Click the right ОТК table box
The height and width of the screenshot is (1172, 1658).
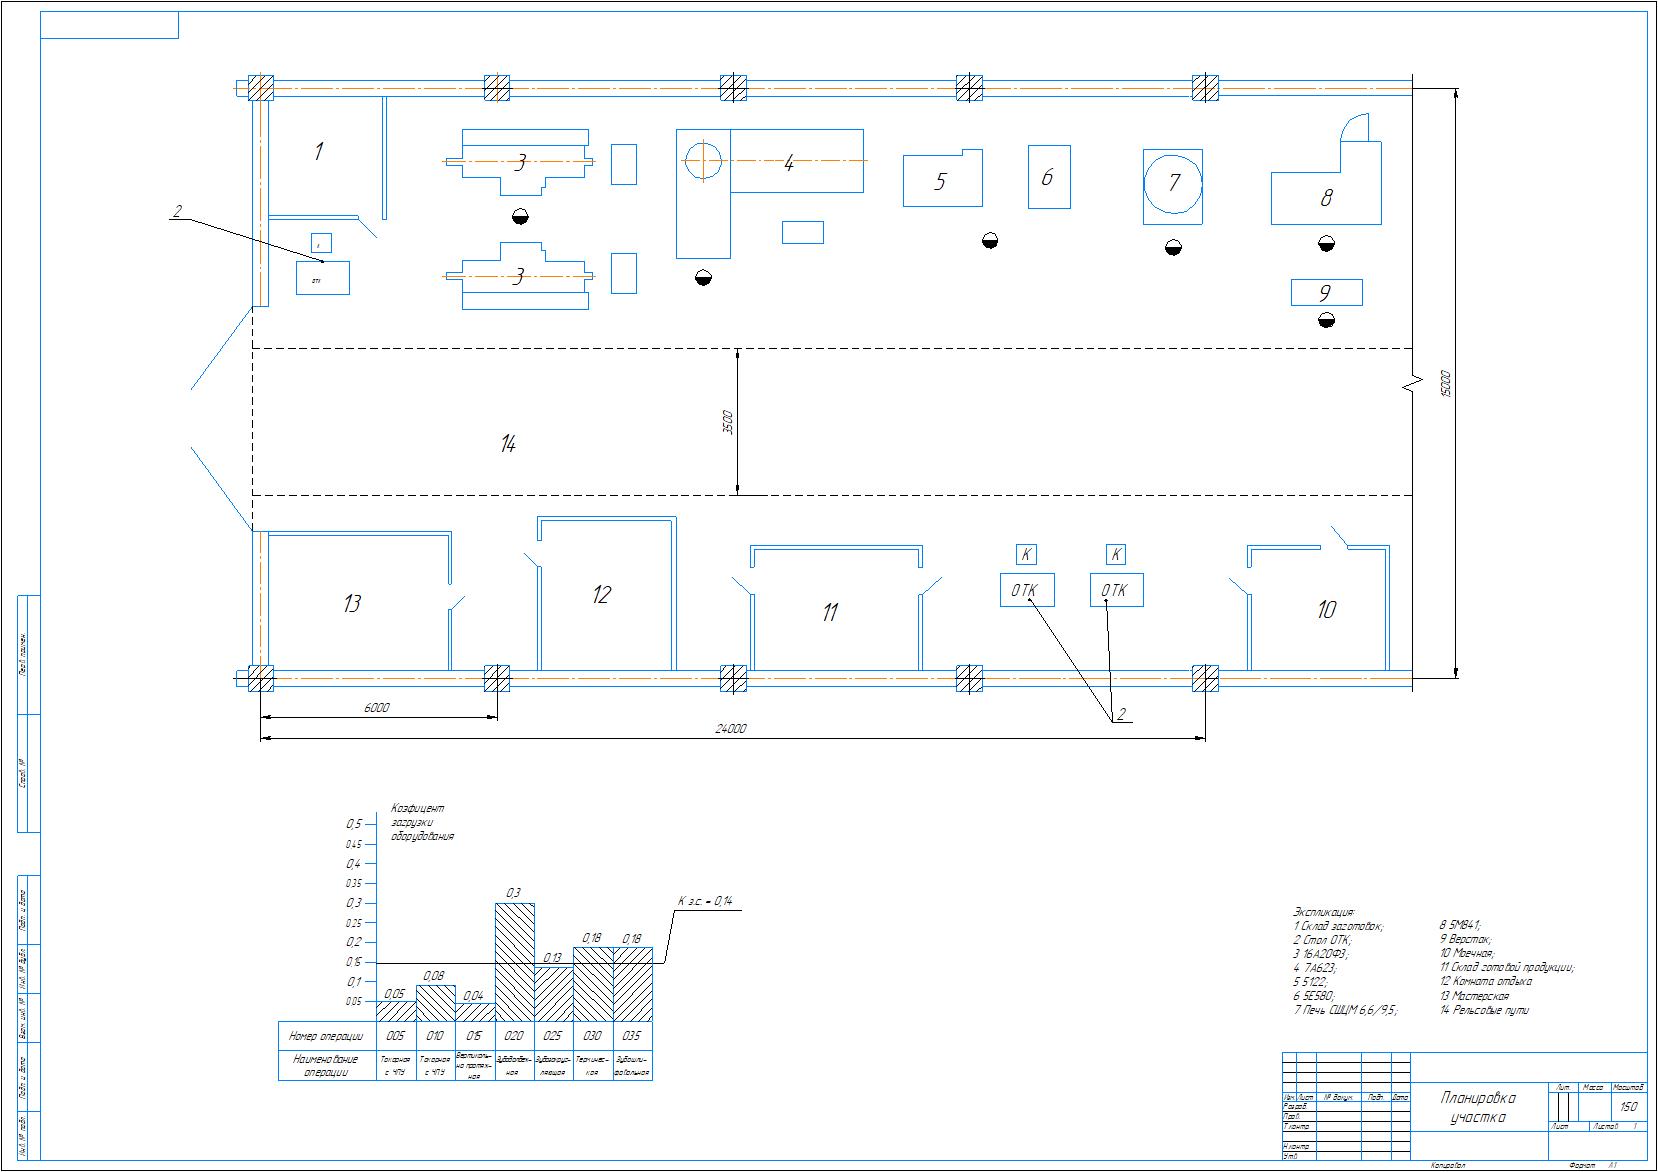click(x=1116, y=590)
